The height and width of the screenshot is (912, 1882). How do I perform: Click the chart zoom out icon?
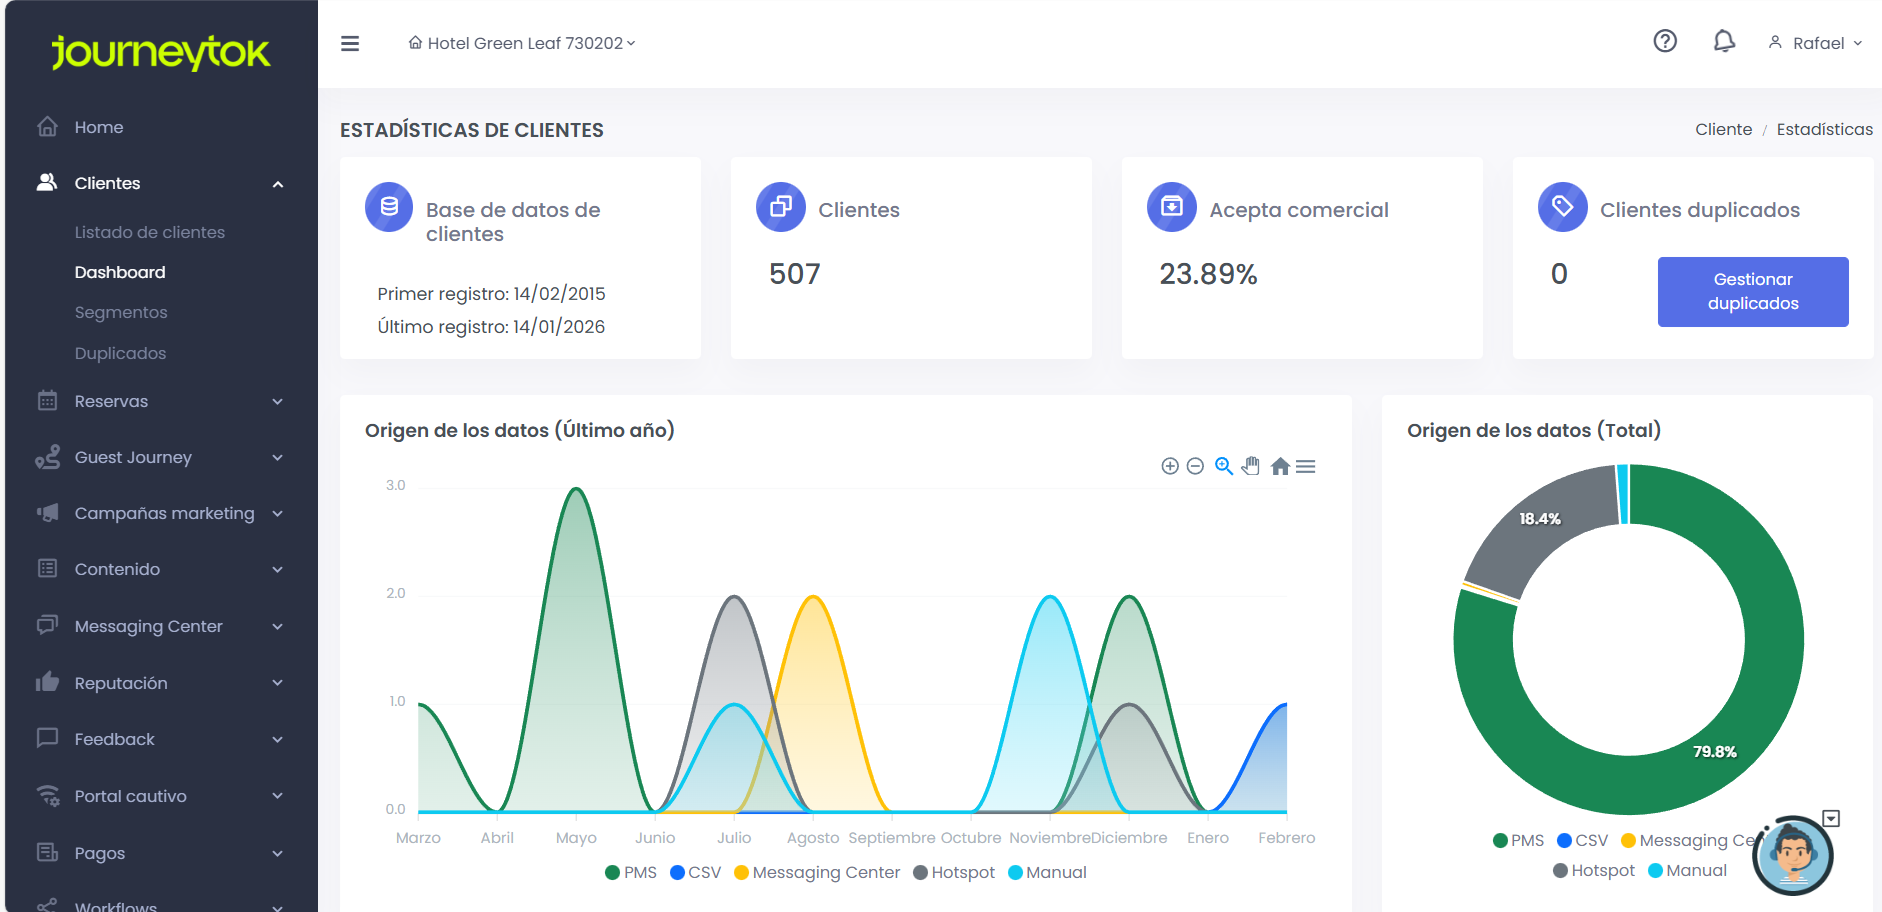[x=1195, y=466]
